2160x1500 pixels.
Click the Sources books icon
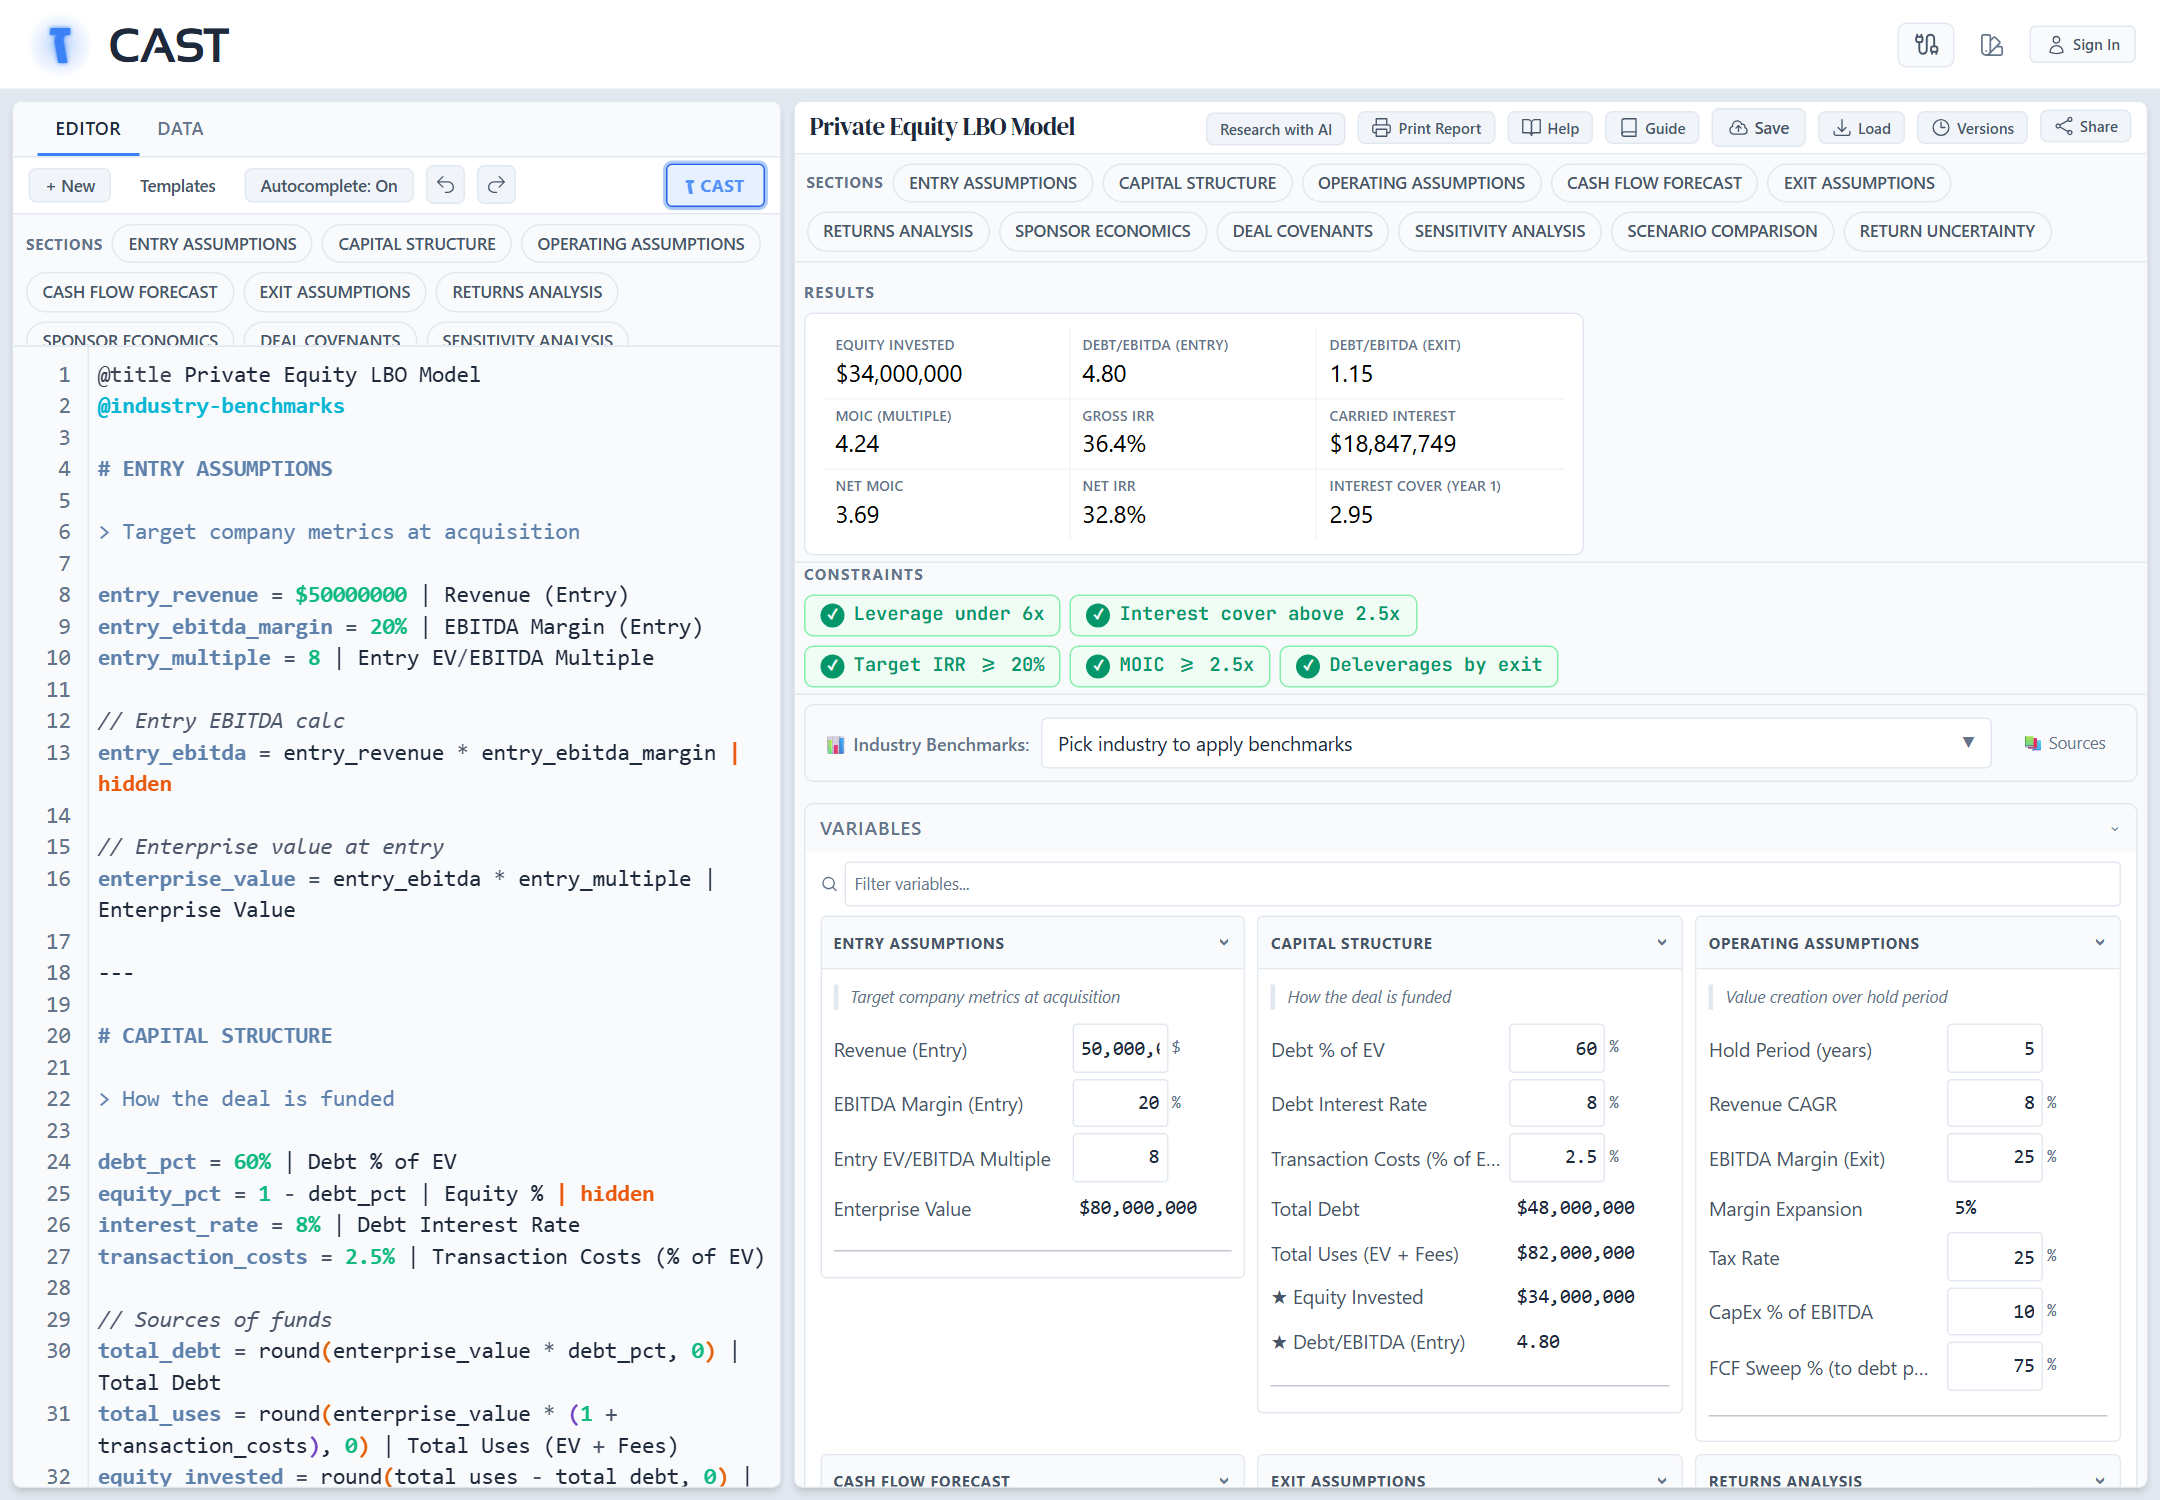[x=2033, y=743]
